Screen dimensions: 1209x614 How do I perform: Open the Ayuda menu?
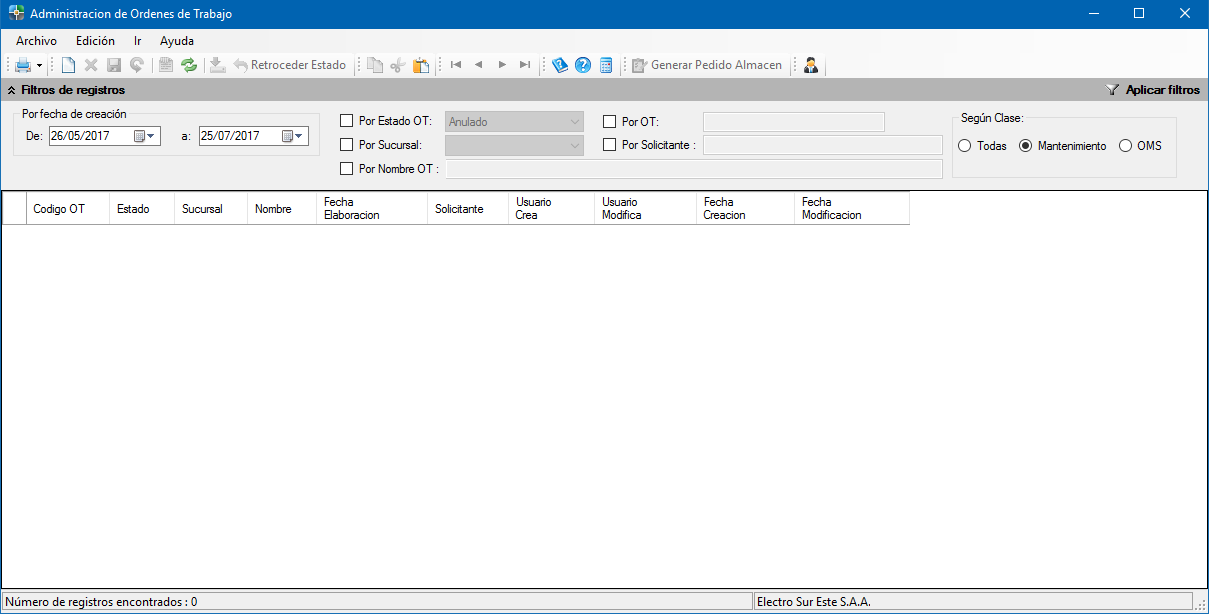click(177, 41)
